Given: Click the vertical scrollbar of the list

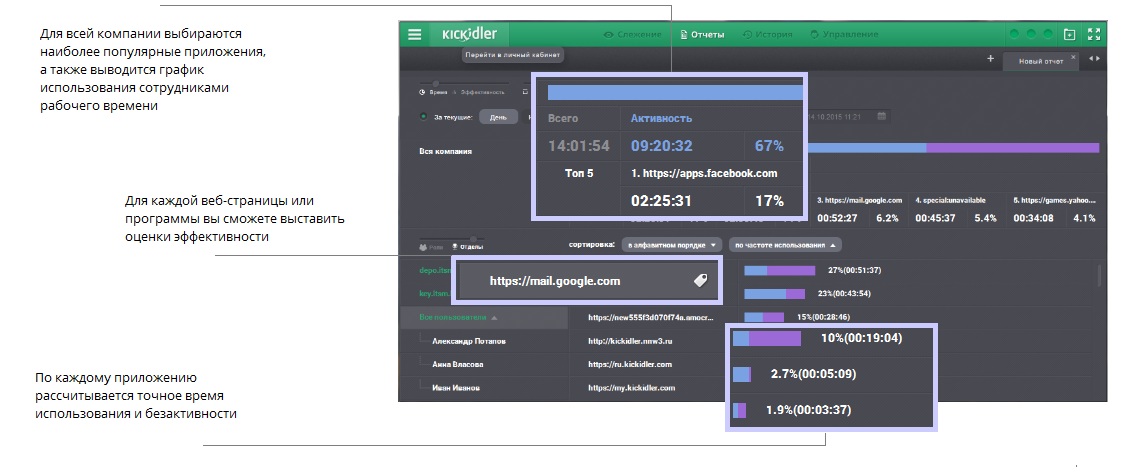Looking at the screenshot, I should coord(1099,275).
